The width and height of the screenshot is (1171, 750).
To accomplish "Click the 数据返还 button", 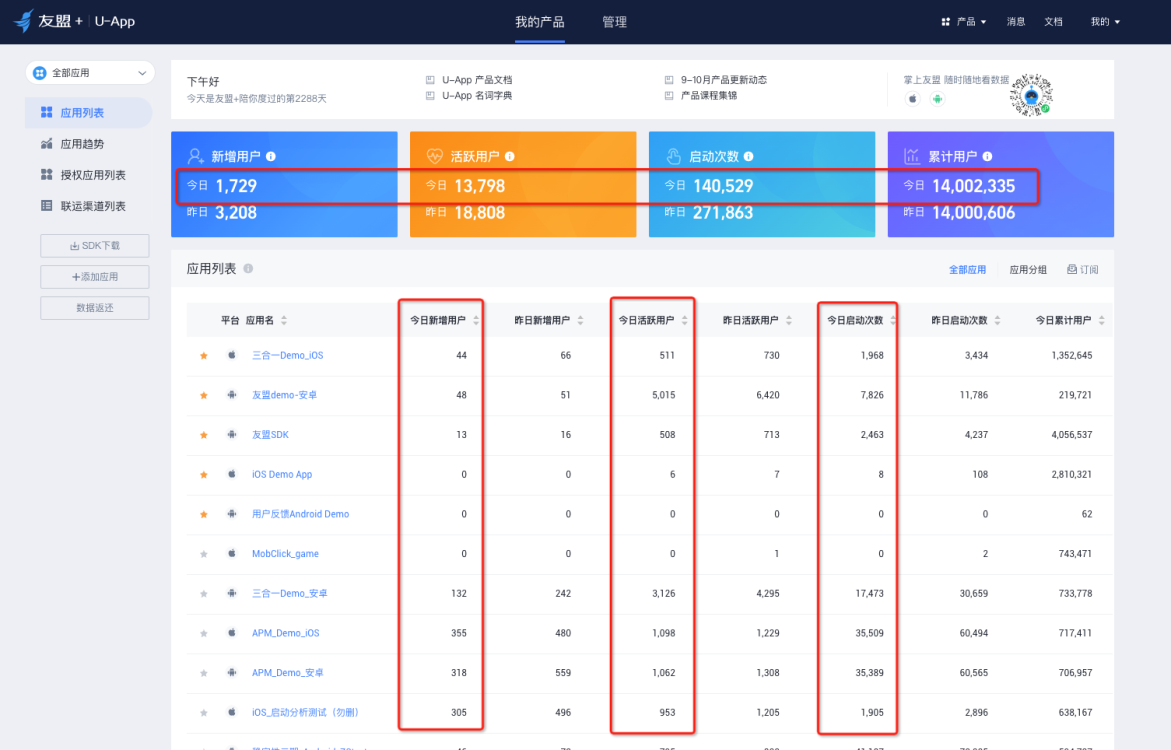I will pyautogui.click(x=95, y=308).
